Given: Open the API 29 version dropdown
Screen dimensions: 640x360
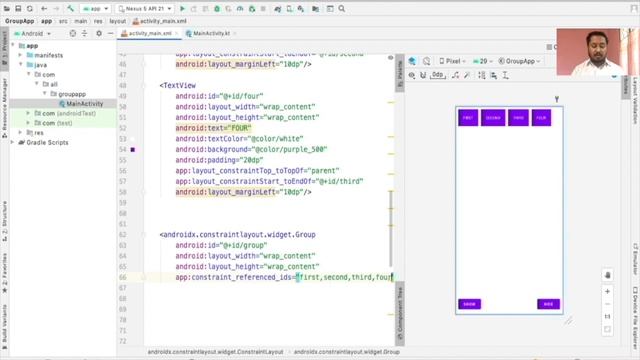Looking at the screenshot, I should point(483,61).
